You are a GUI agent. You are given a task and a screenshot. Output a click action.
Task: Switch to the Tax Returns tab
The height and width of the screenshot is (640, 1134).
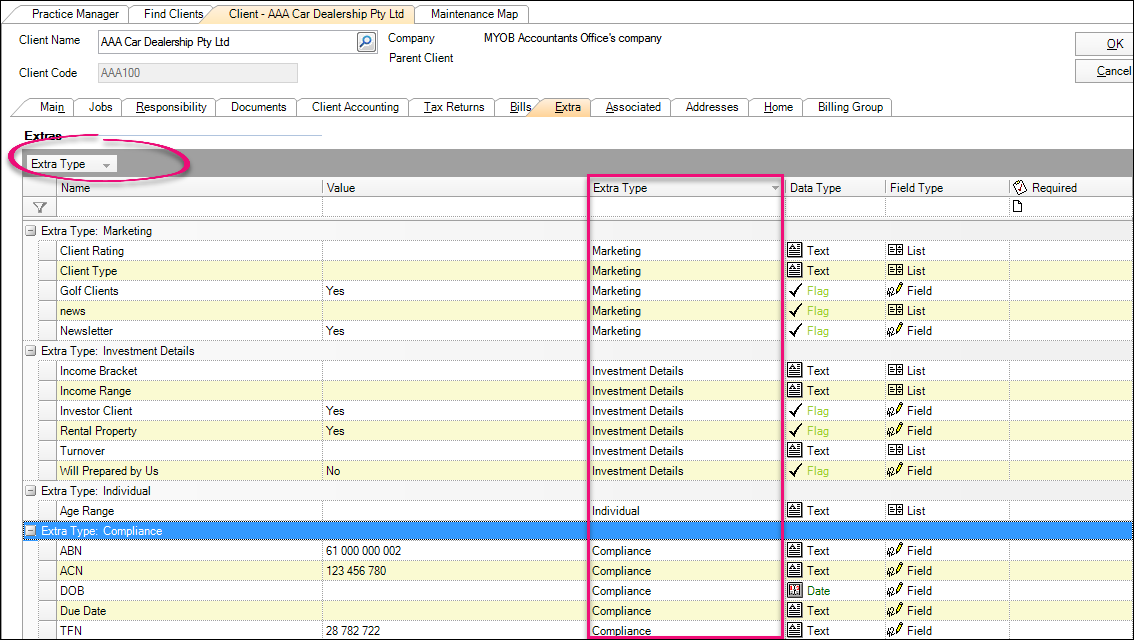click(453, 107)
